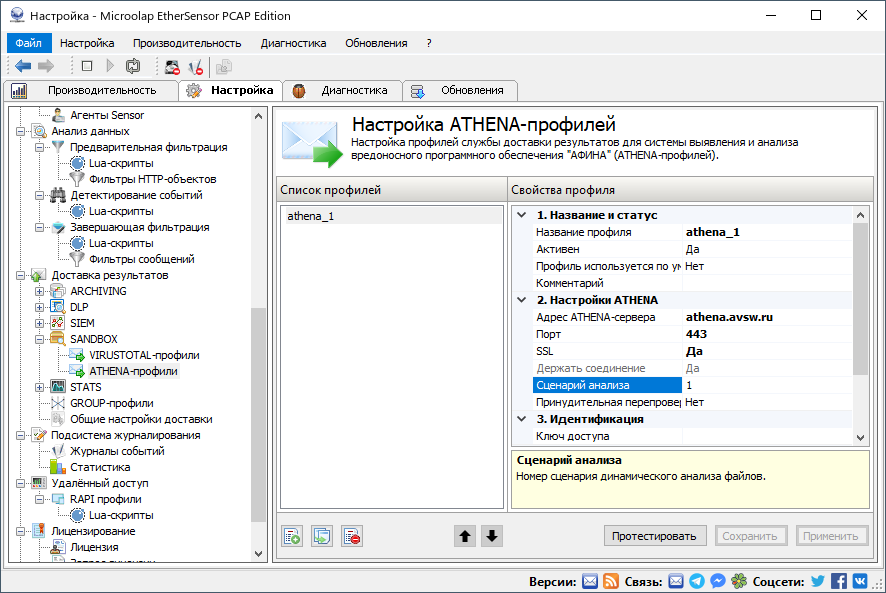This screenshot has height=593, width=886.
Task: Click the RSS feed icon in status bar
Action: (610, 580)
